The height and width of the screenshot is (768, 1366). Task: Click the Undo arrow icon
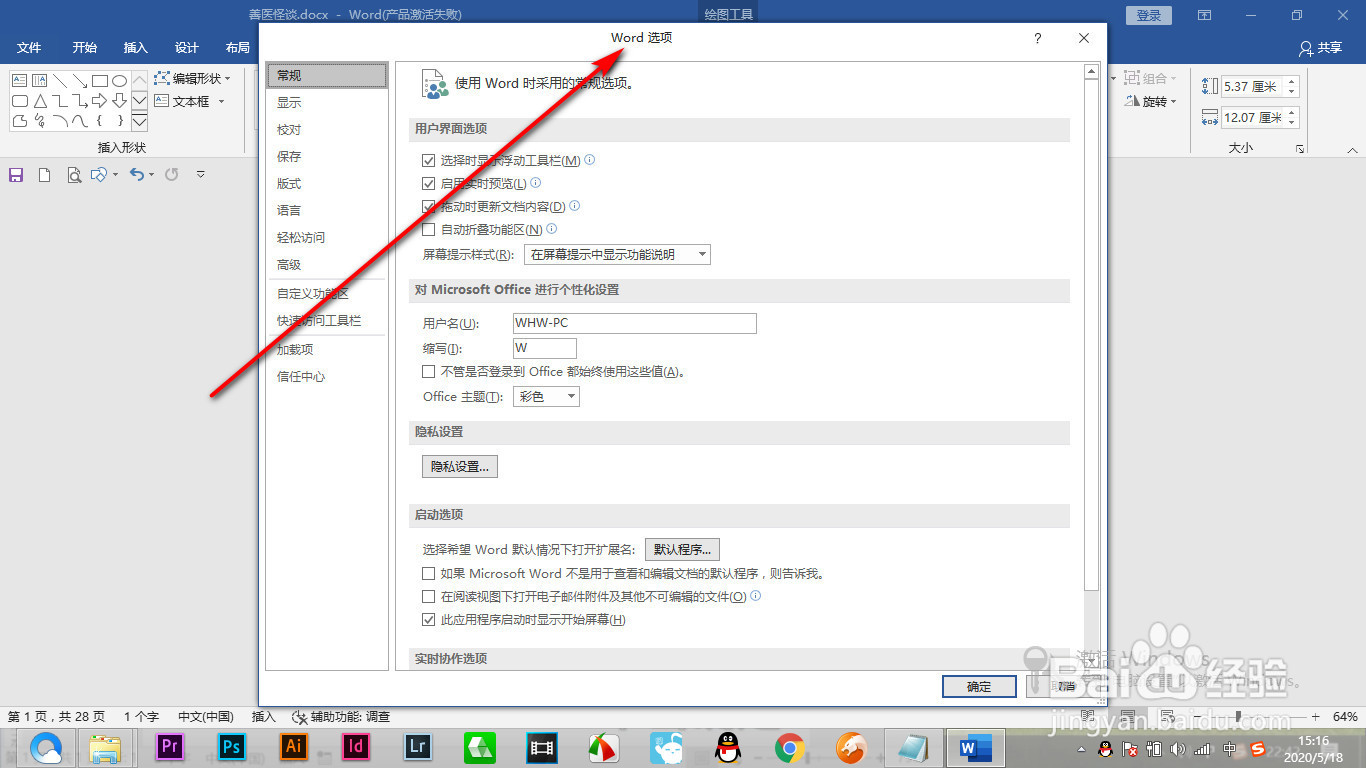click(137, 174)
